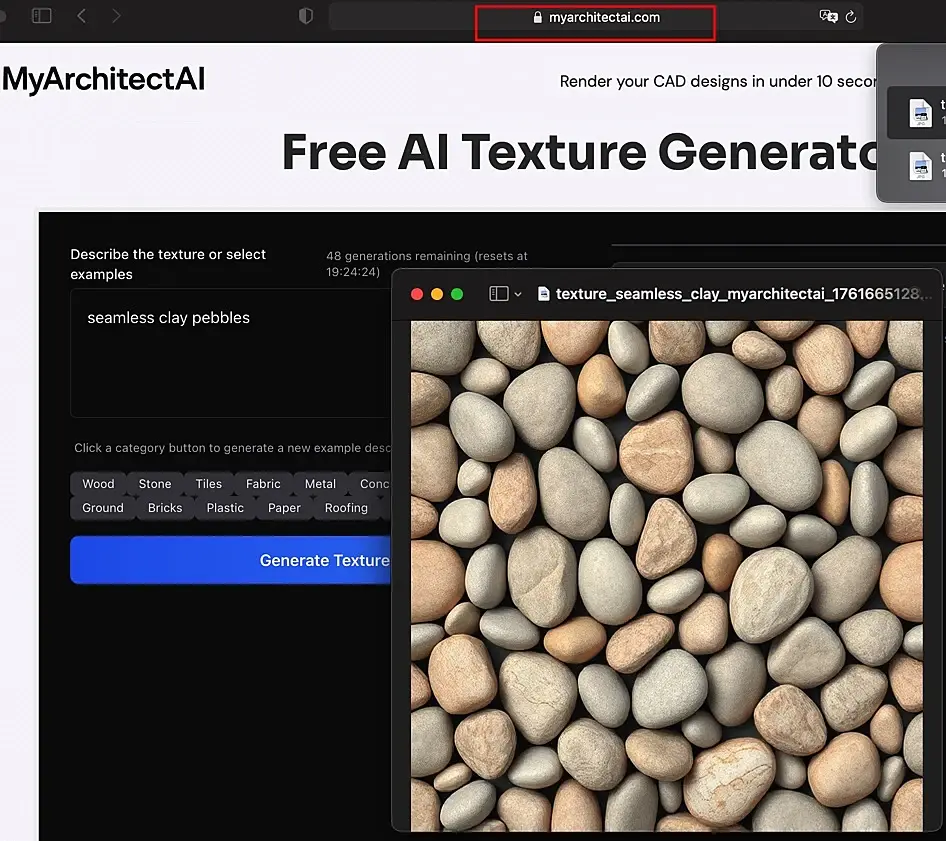Choose the Fabric category

263,483
